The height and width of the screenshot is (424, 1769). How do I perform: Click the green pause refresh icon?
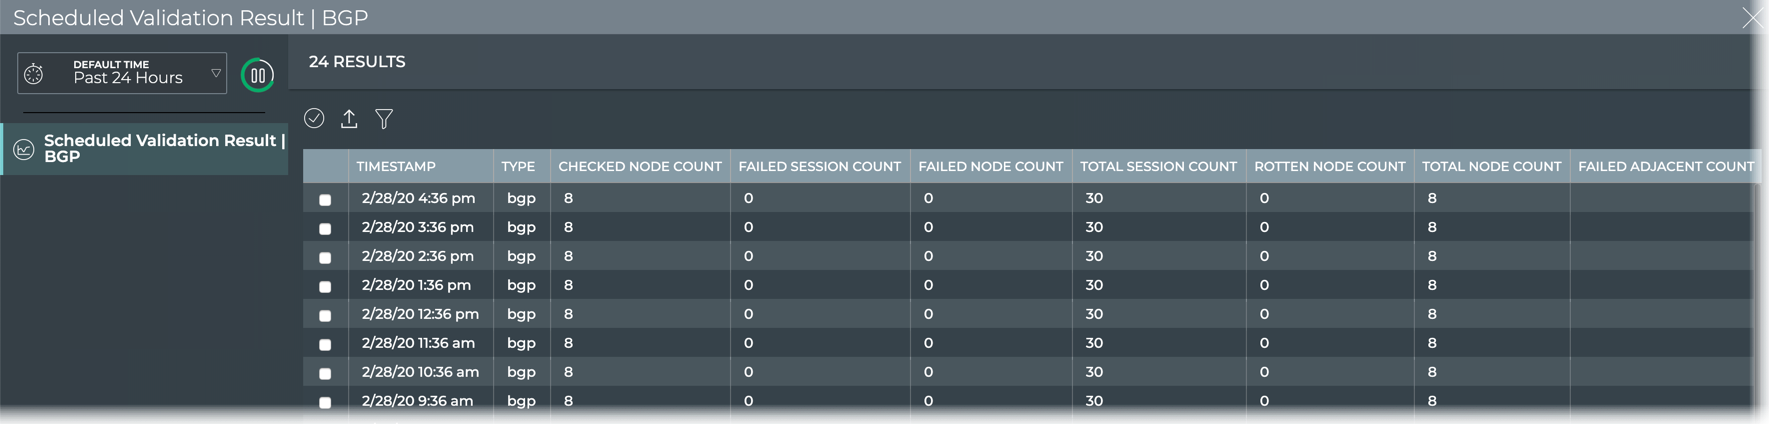[x=258, y=75]
